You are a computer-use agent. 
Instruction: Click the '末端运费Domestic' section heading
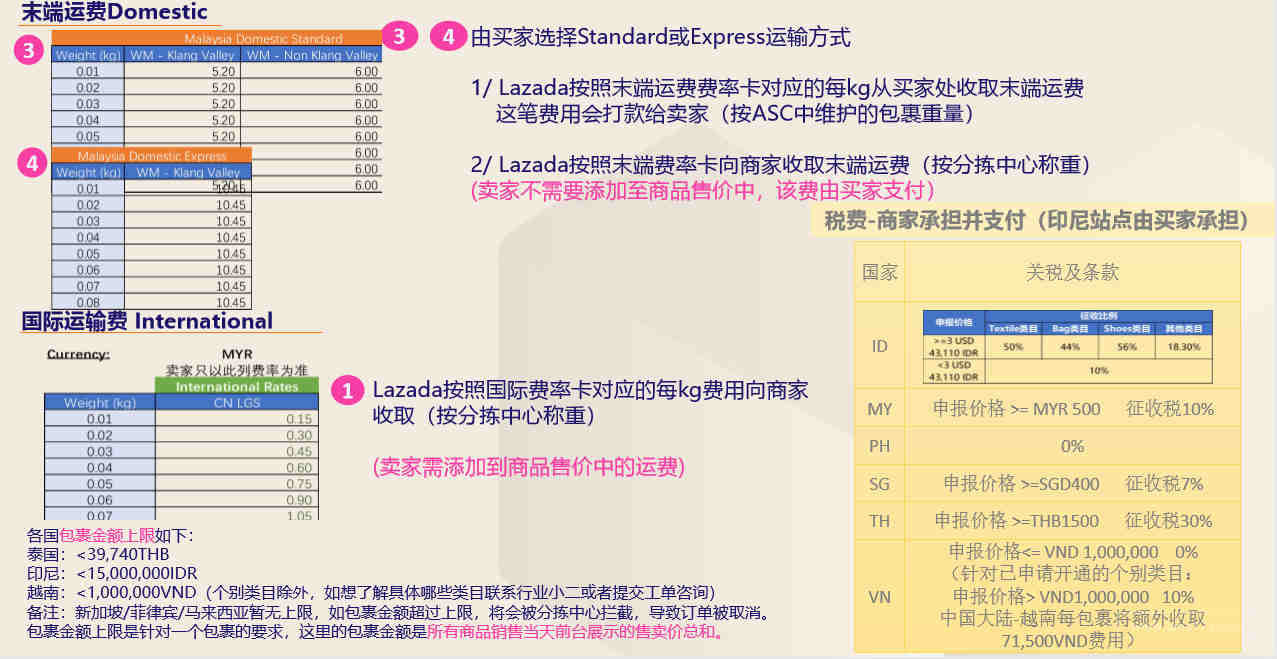click(x=115, y=13)
